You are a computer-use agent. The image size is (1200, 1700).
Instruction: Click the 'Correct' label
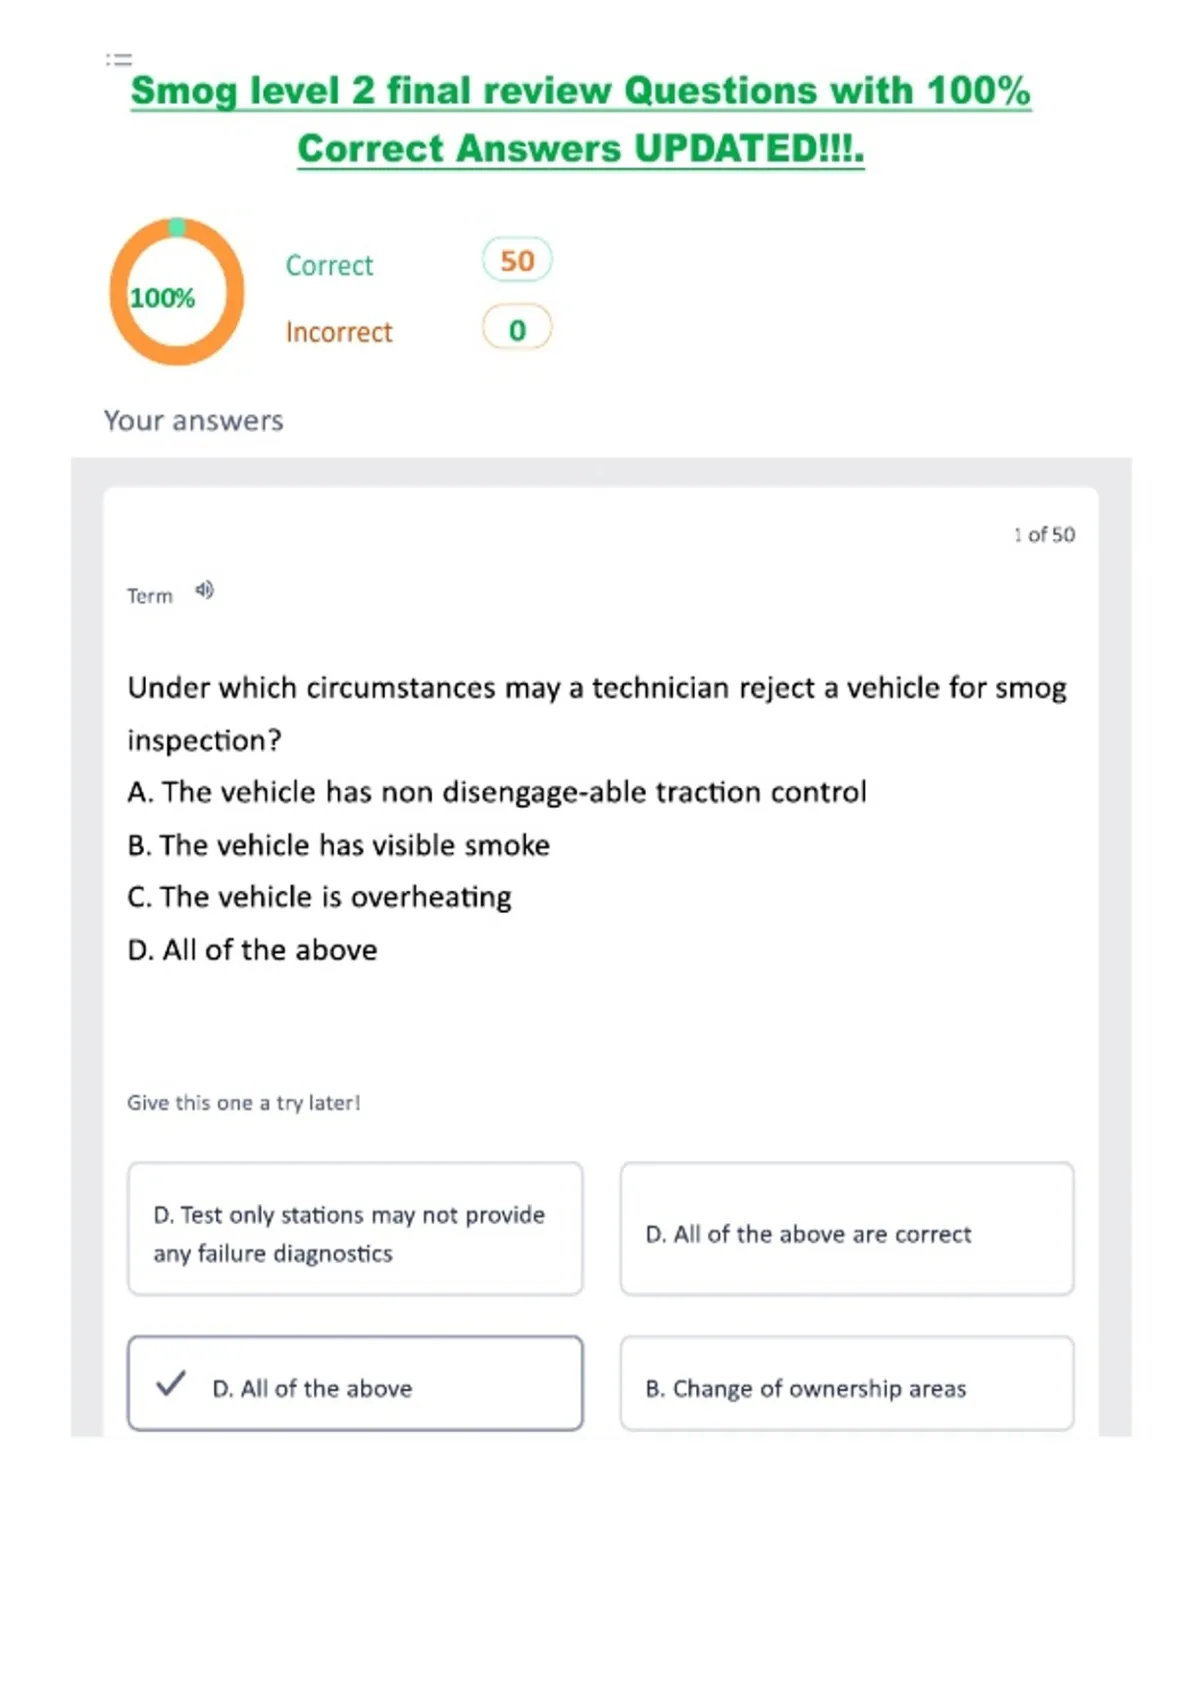(329, 265)
